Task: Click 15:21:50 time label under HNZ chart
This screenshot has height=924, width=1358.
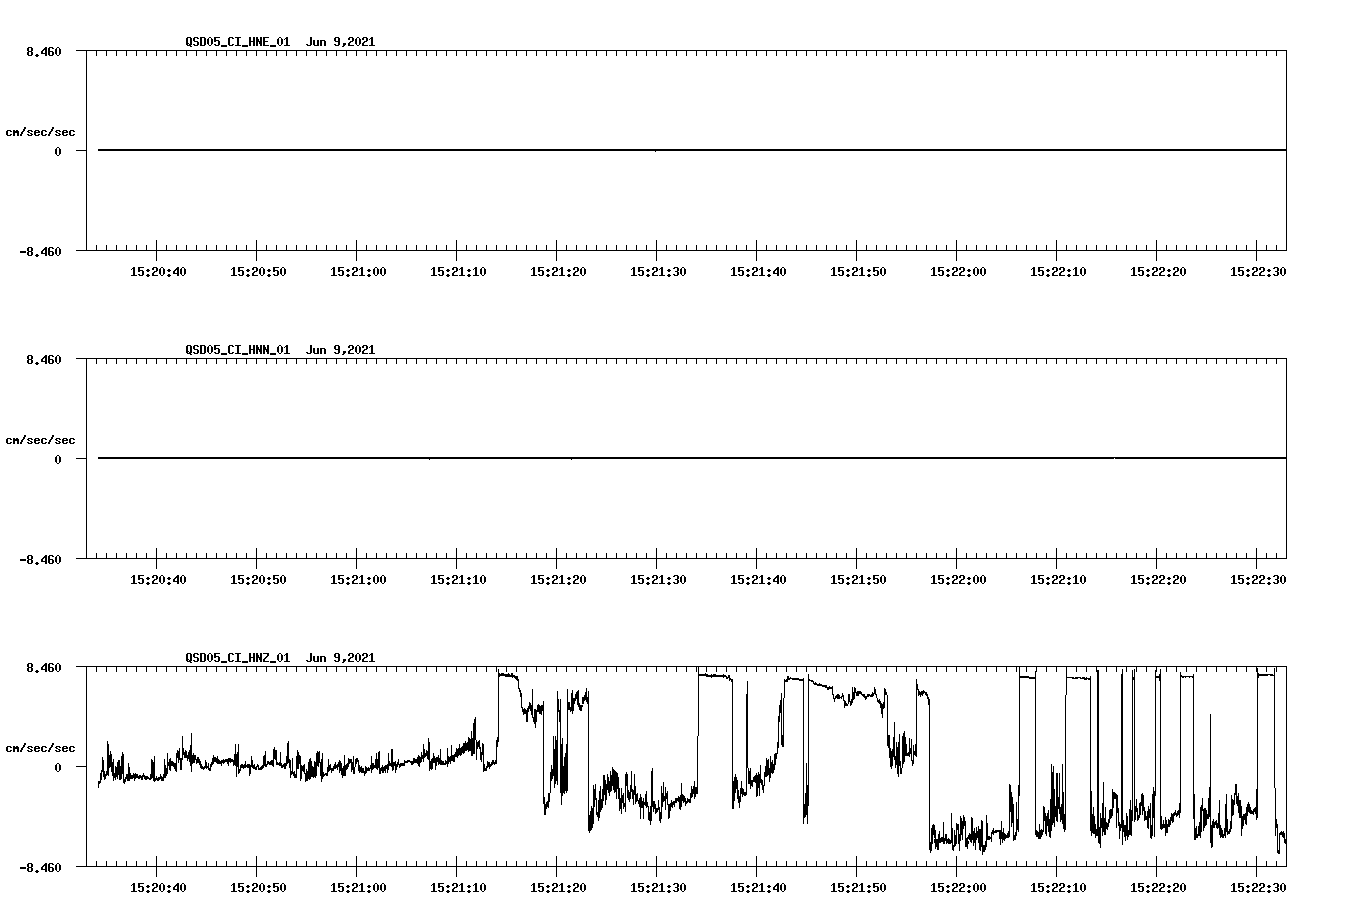Action: pos(858,887)
